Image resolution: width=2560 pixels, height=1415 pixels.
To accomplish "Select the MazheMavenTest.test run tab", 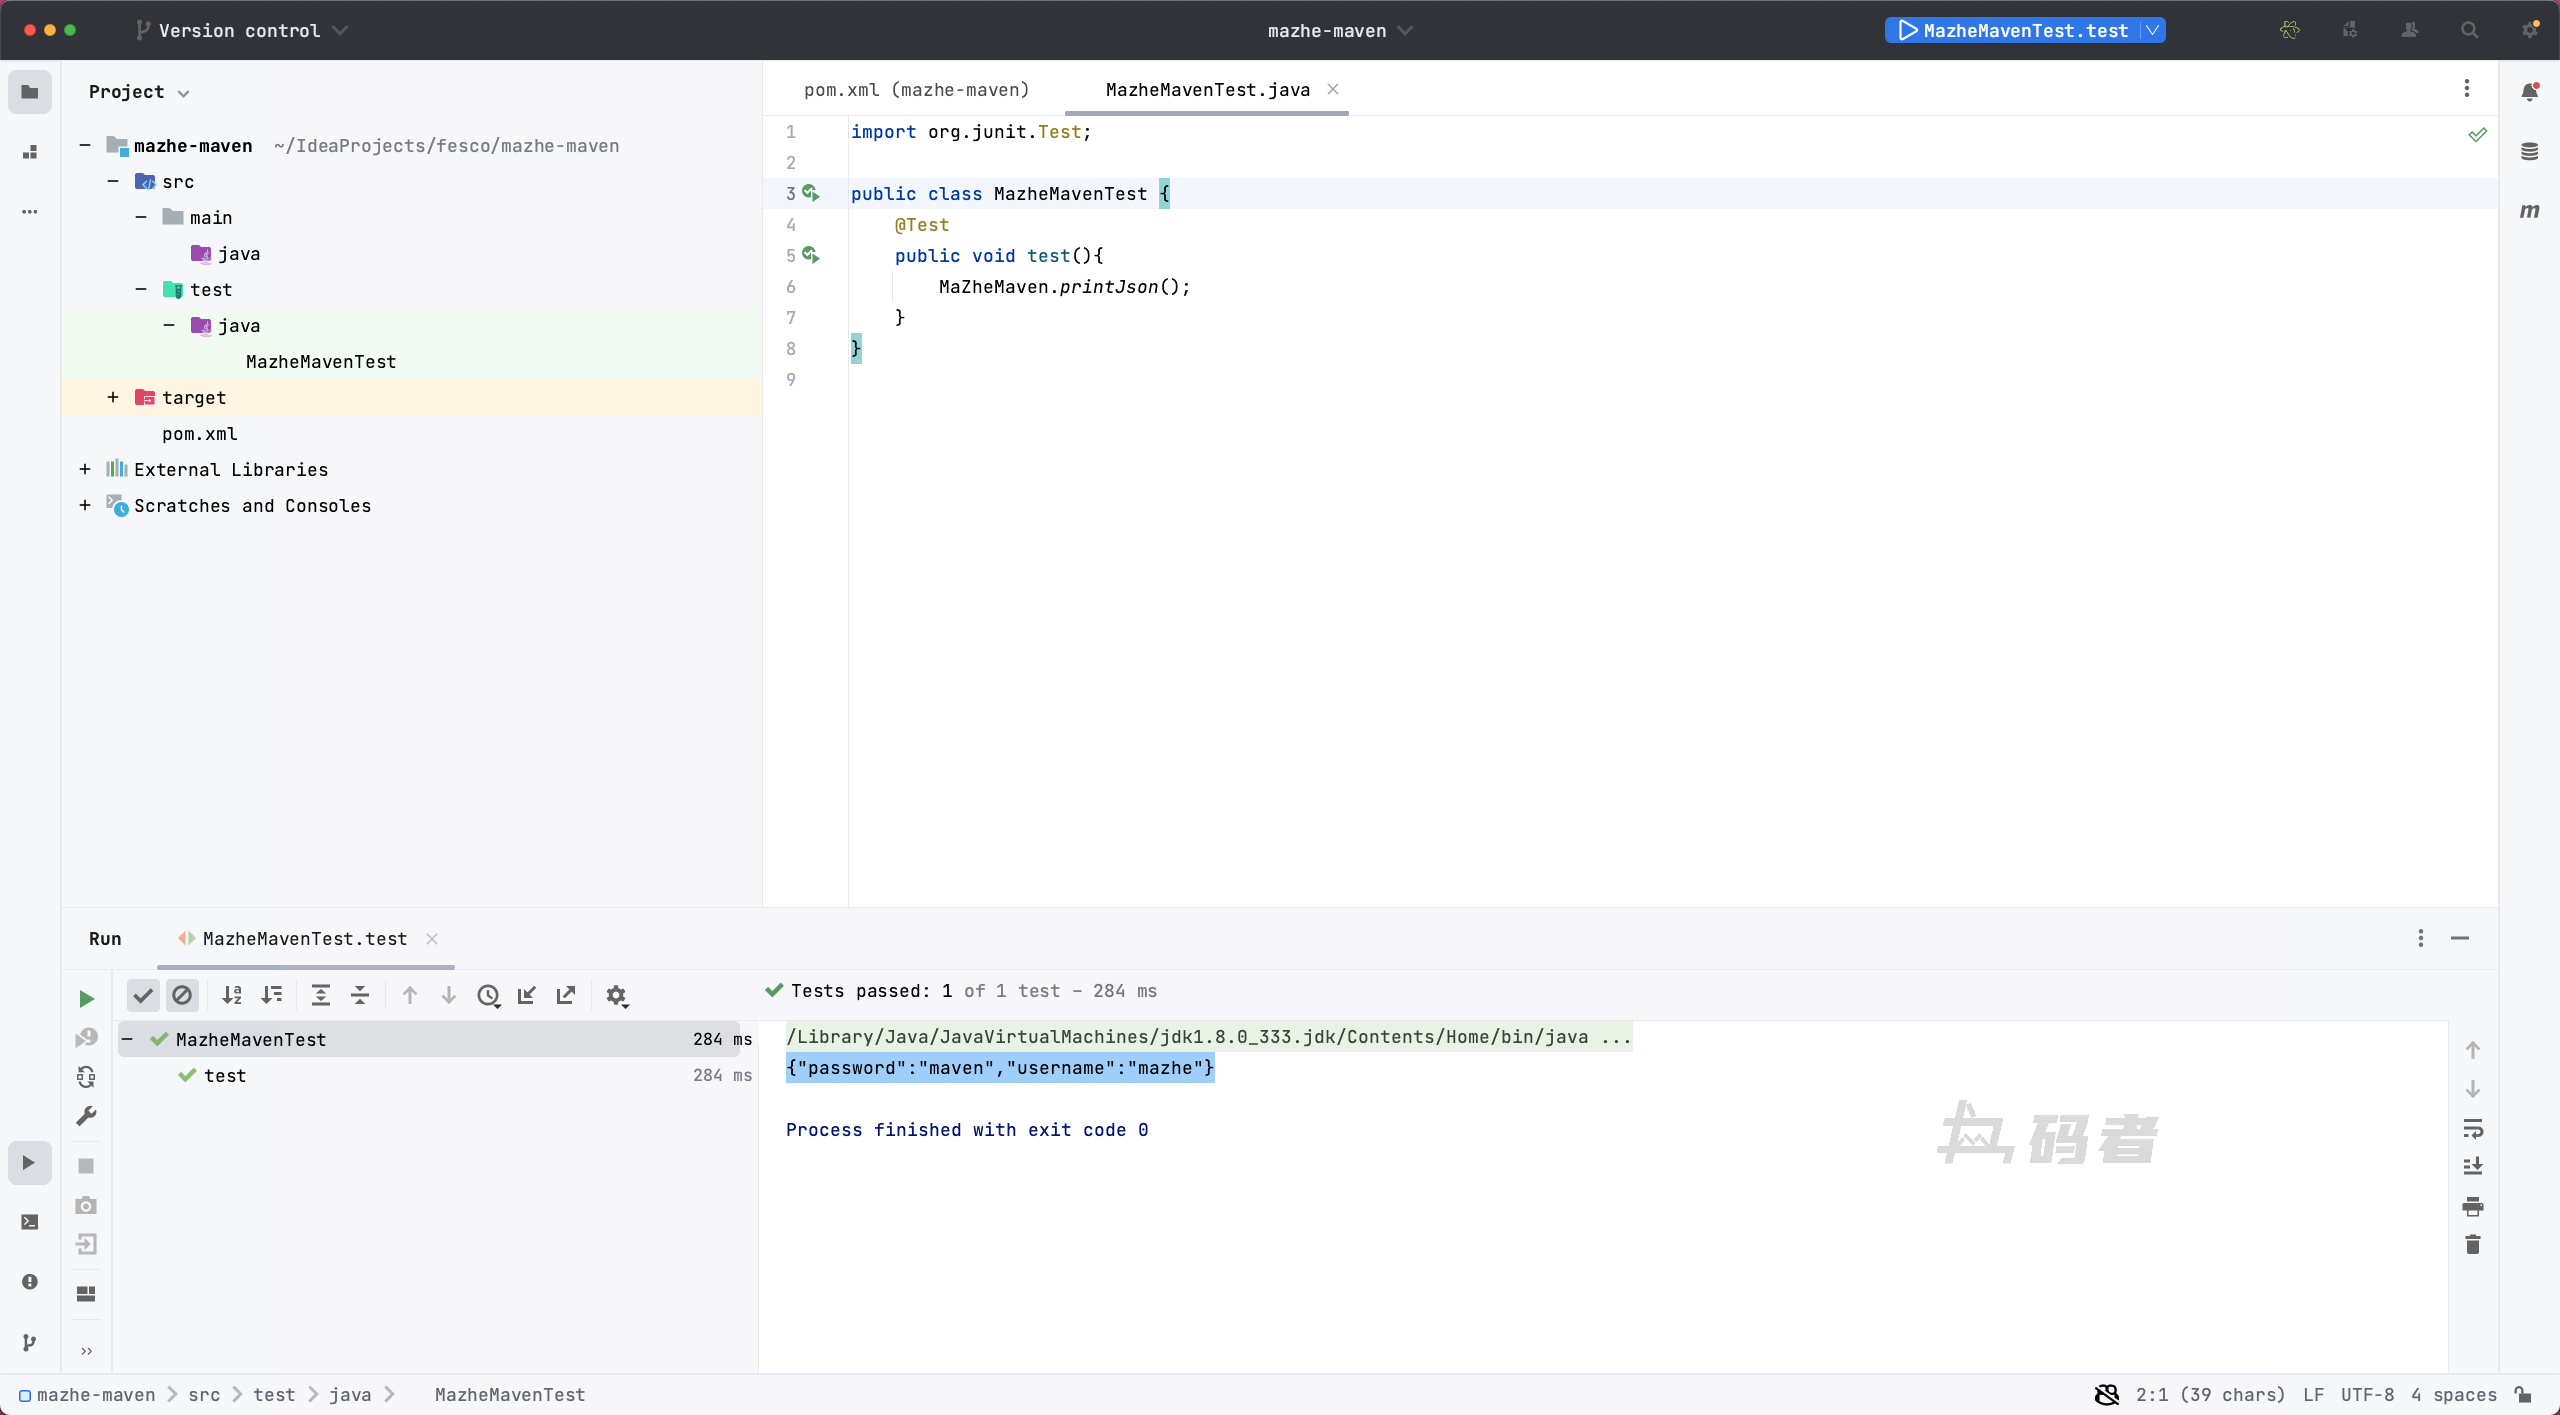I will click(304, 939).
